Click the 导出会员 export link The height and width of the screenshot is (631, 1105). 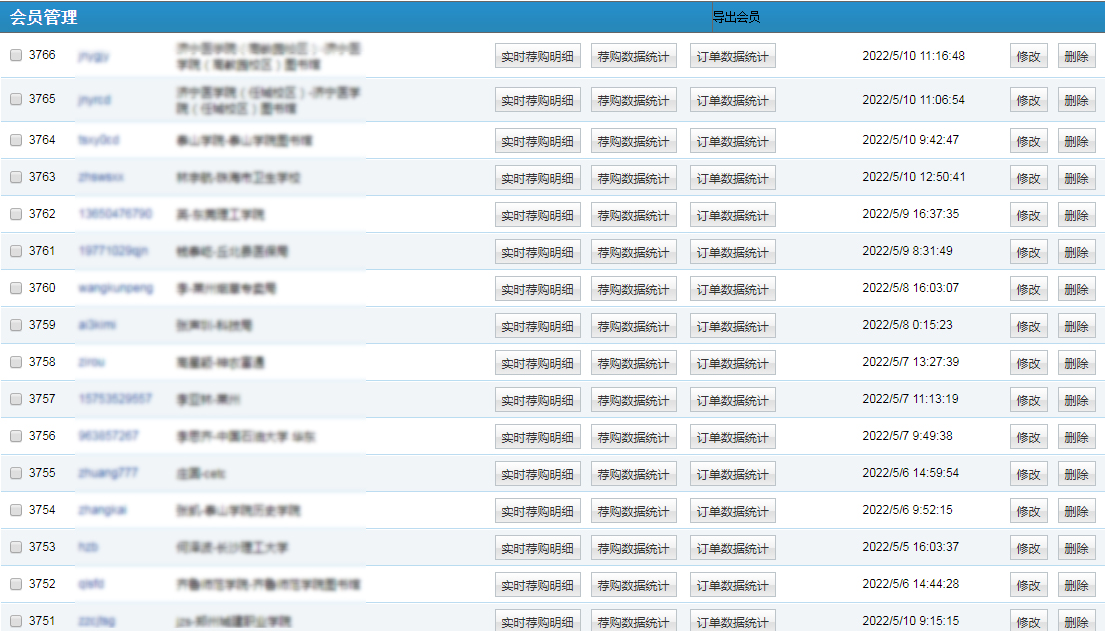coord(736,17)
